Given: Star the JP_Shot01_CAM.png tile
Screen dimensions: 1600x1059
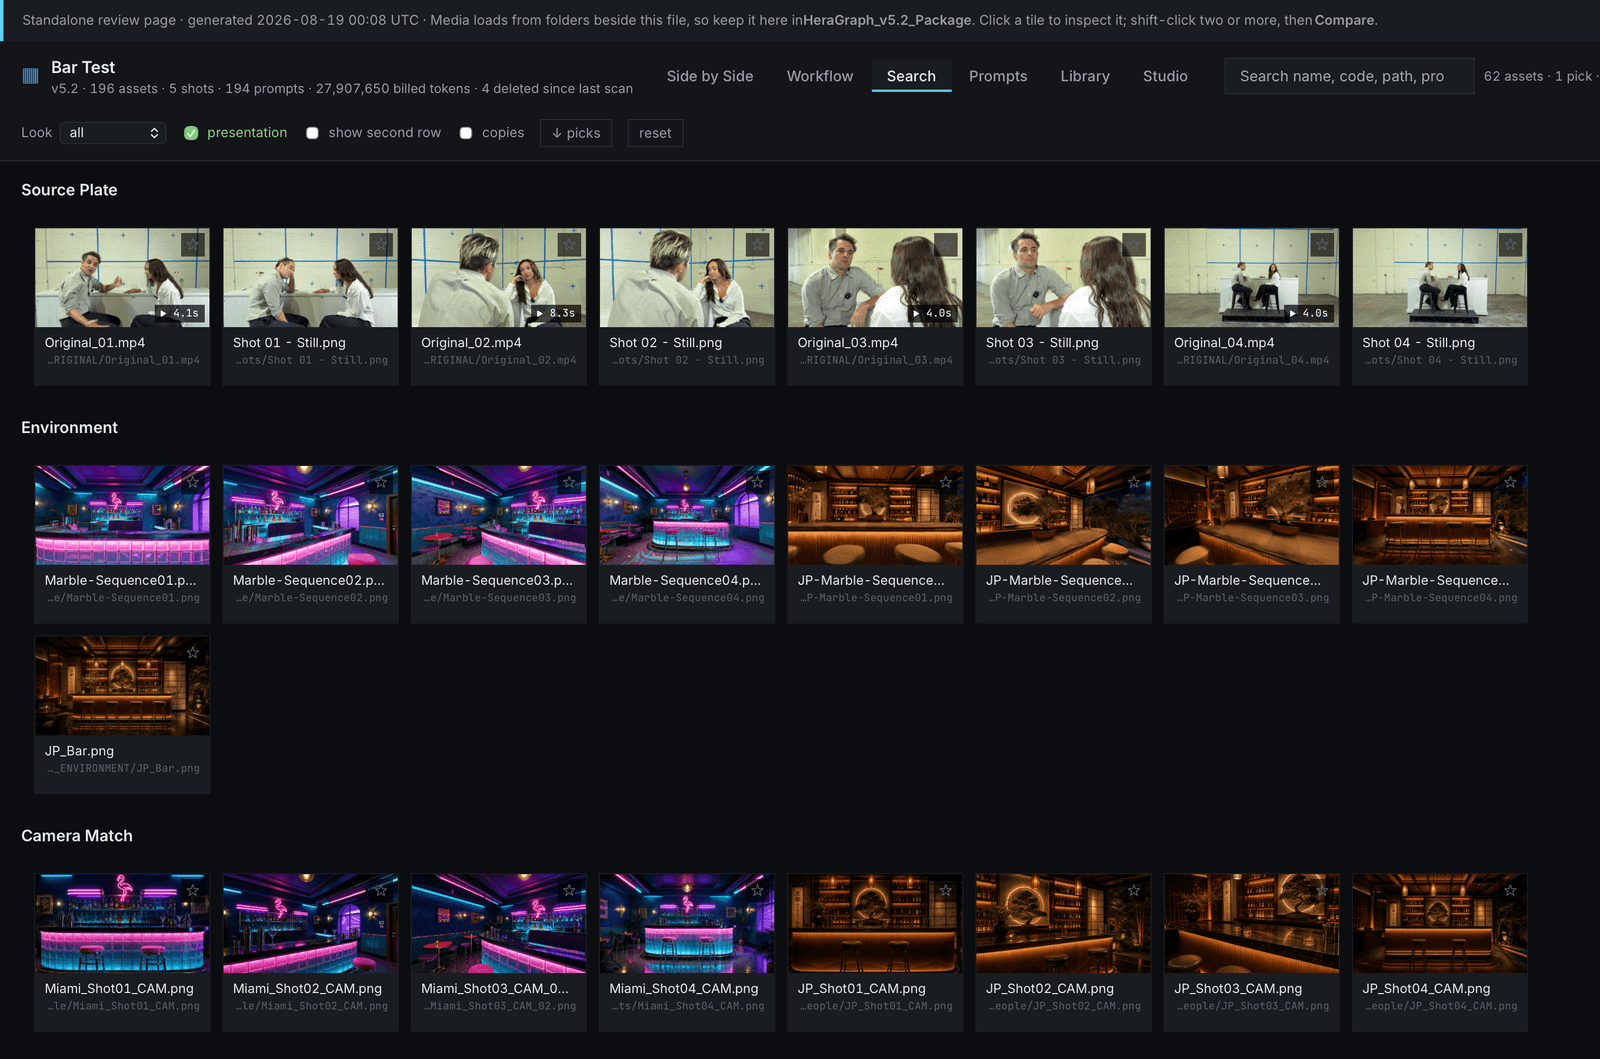Looking at the screenshot, I should (x=946, y=890).
